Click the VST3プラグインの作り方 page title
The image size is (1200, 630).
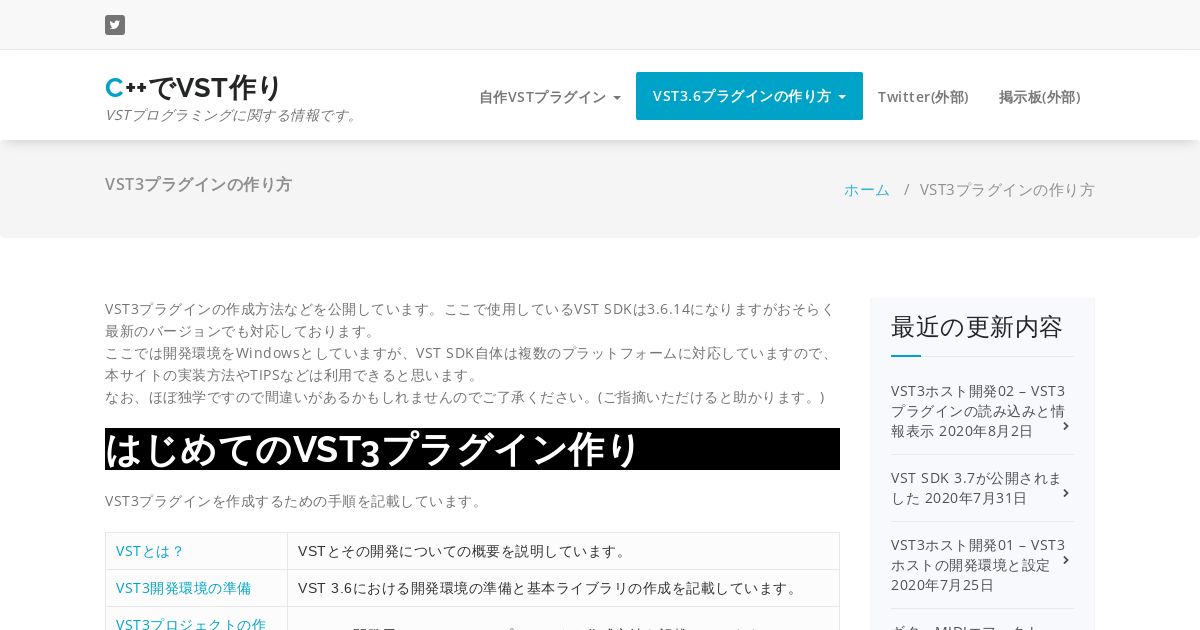(198, 185)
